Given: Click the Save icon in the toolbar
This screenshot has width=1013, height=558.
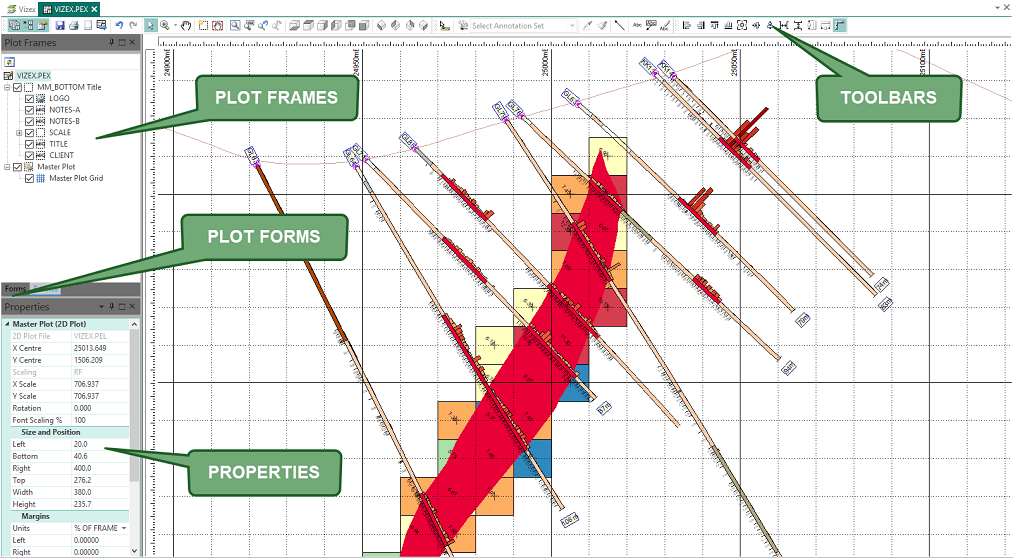Looking at the screenshot, I should (60, 25).
